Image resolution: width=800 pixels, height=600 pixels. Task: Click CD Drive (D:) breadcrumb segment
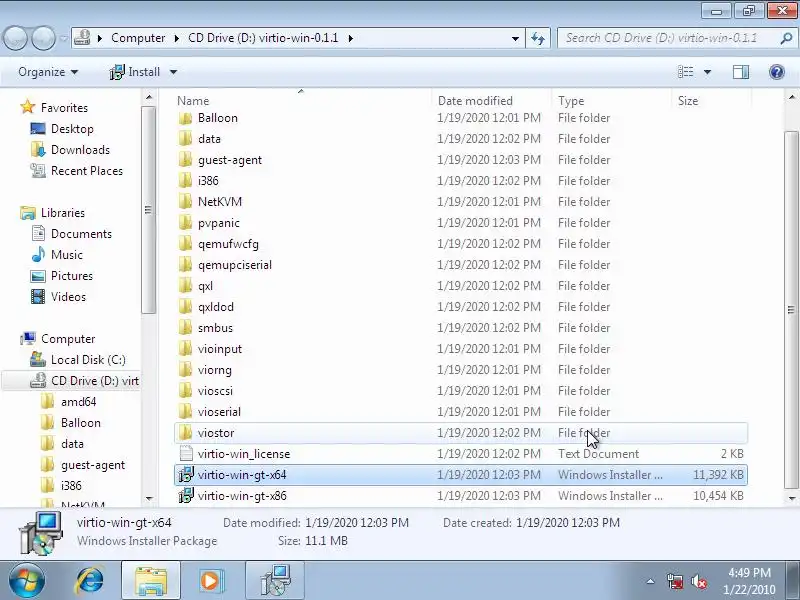(263, 38)
